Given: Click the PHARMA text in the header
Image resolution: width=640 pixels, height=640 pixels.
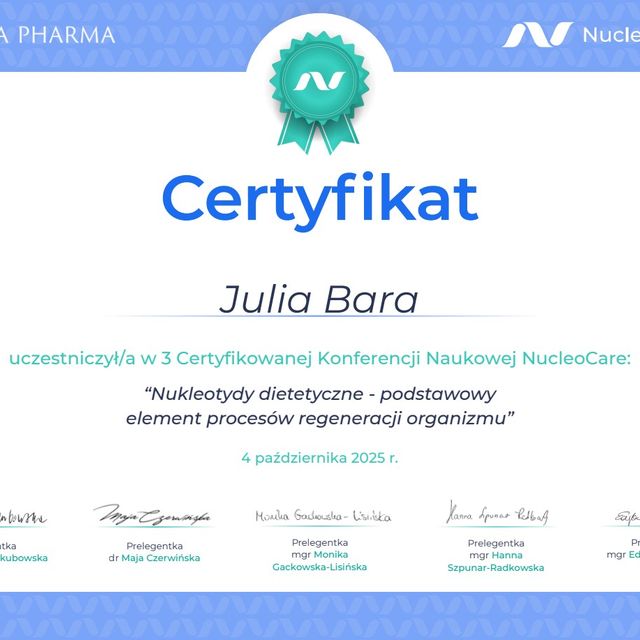Looking at the screenshot, I should point(67,35).
